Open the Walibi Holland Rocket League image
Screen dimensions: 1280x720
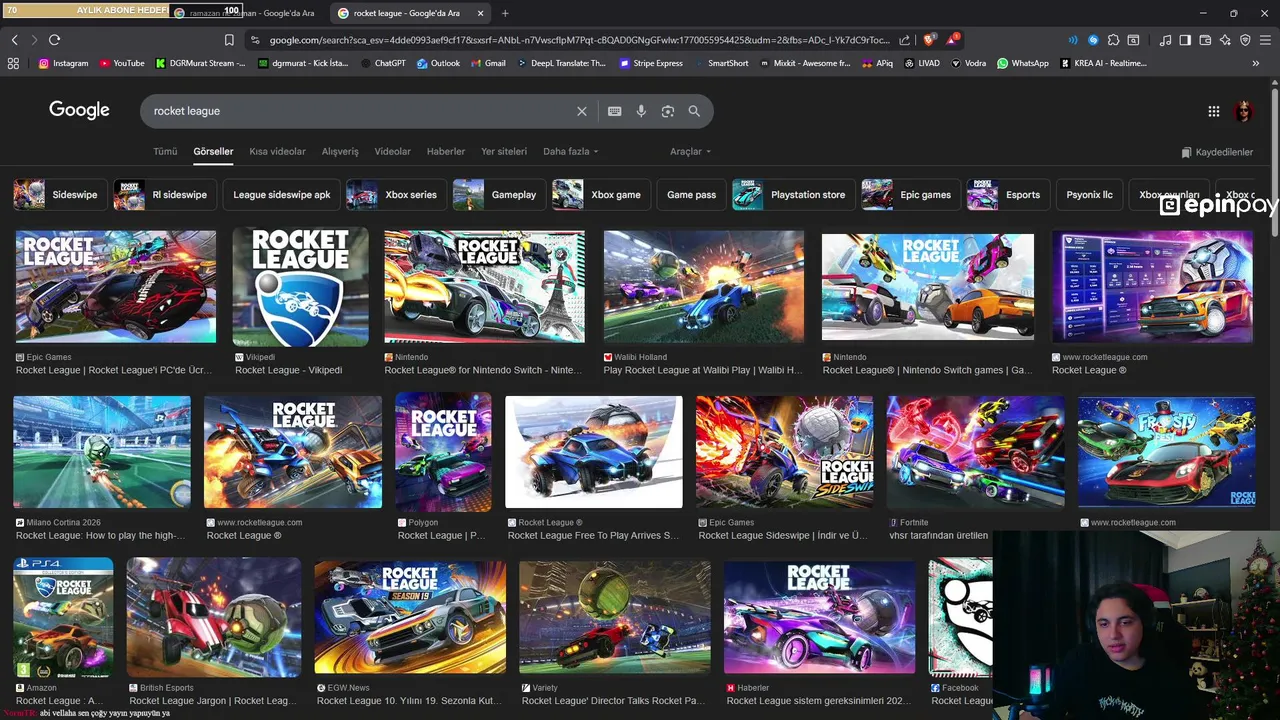click(704, 287)
